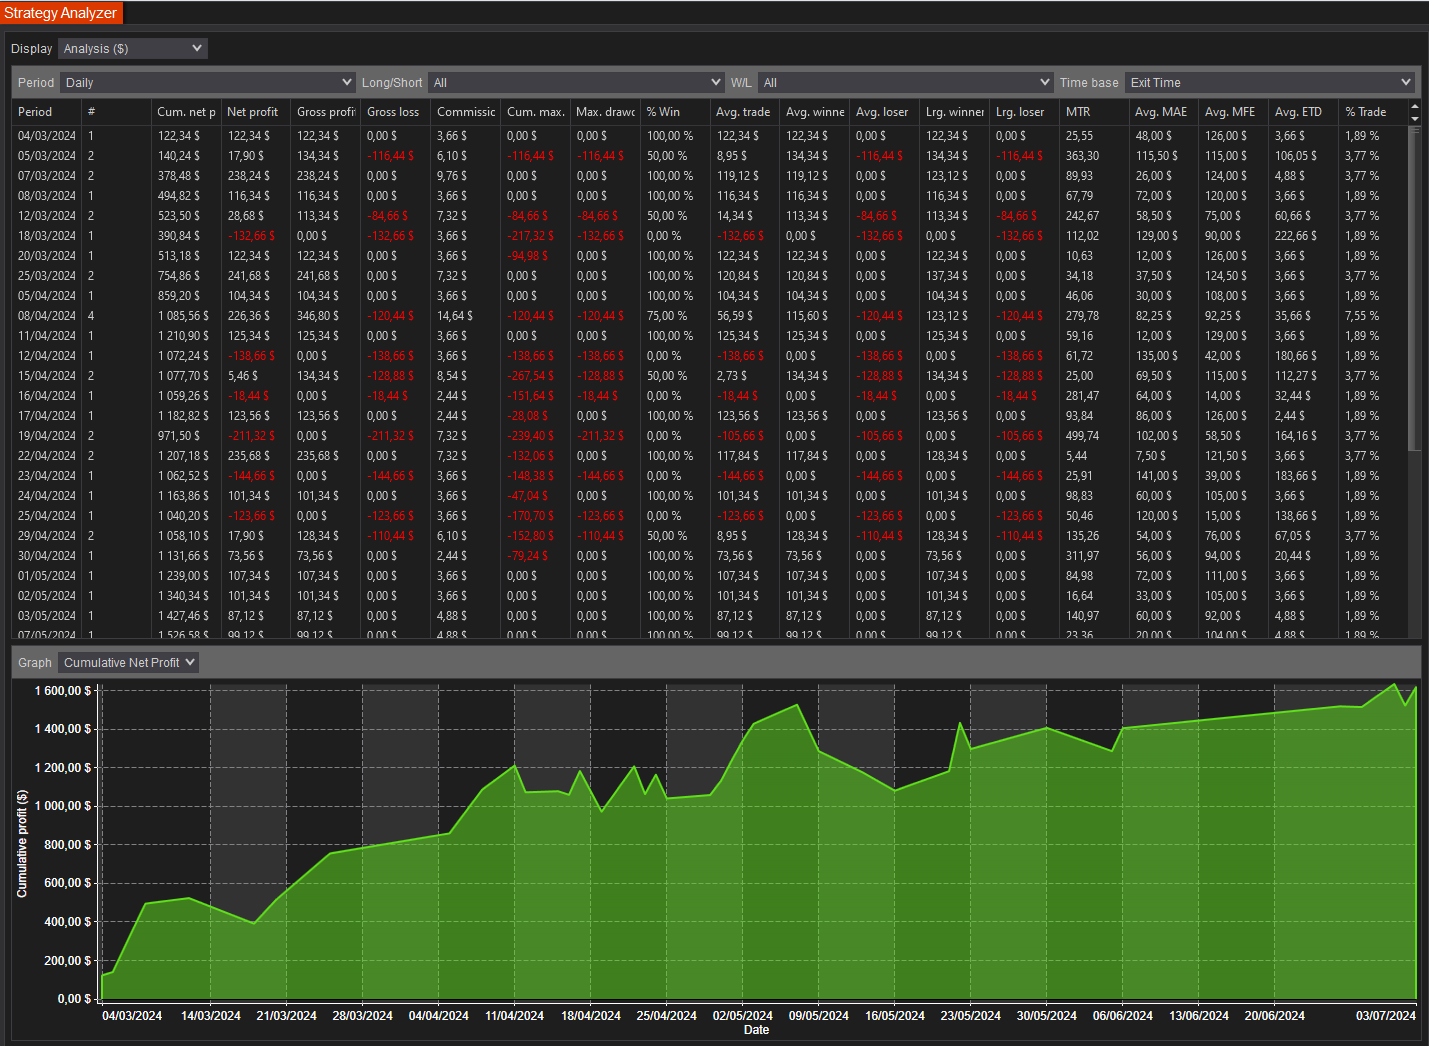Click Avg. ETD value 222,66 $

point(1296,236)
